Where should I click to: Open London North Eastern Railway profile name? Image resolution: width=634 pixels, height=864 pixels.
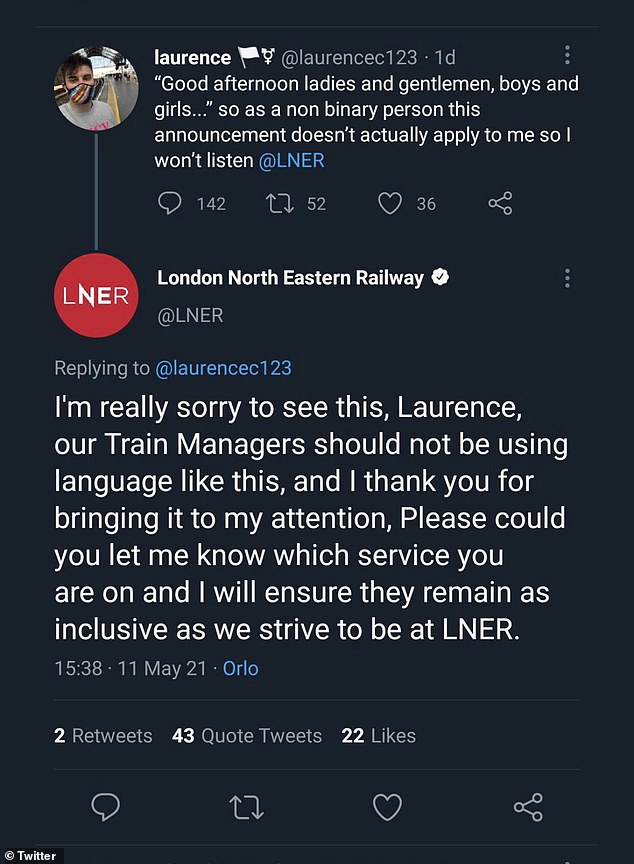290,278
